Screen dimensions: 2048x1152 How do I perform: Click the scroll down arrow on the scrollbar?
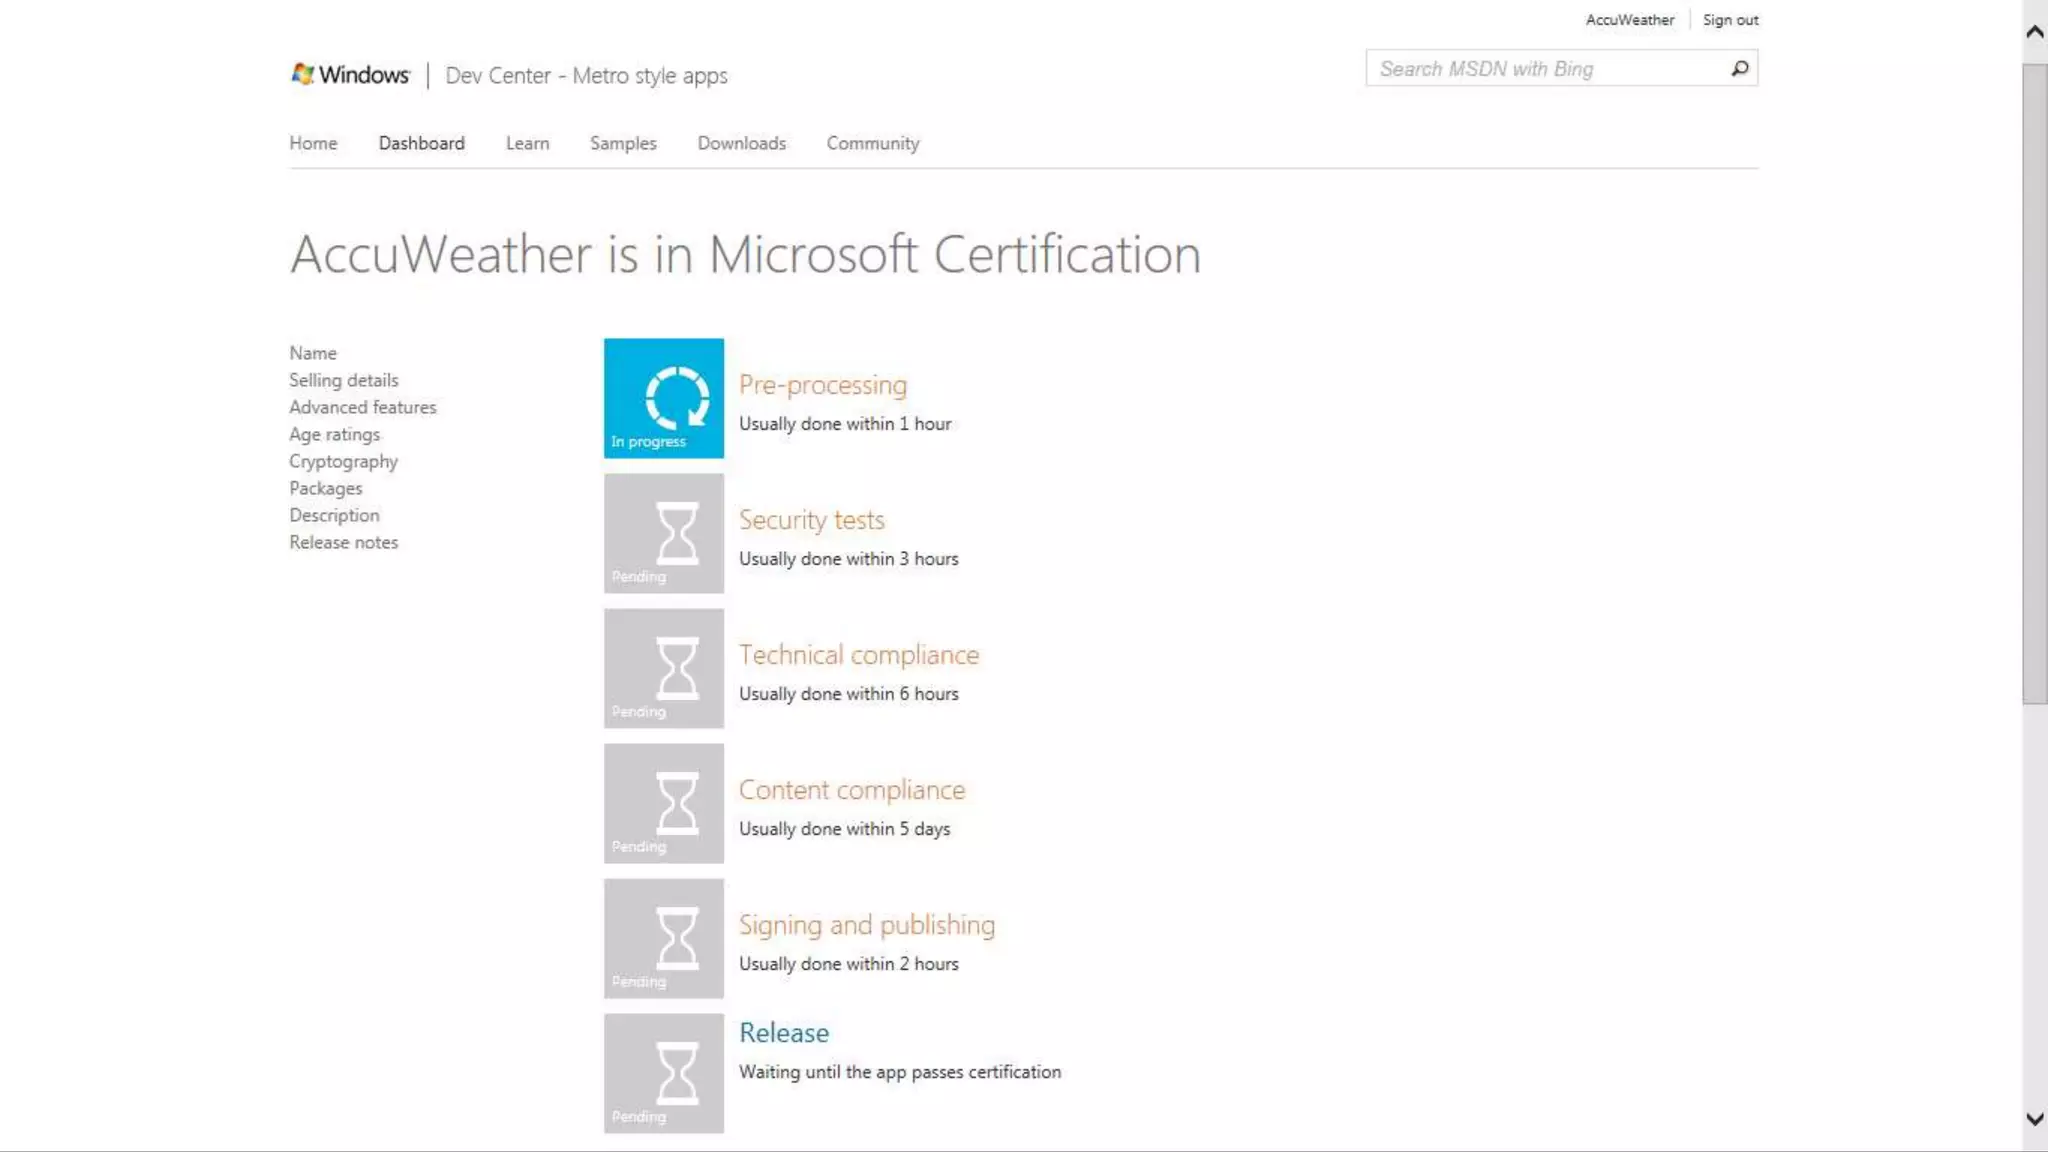click(2034, 1119)
